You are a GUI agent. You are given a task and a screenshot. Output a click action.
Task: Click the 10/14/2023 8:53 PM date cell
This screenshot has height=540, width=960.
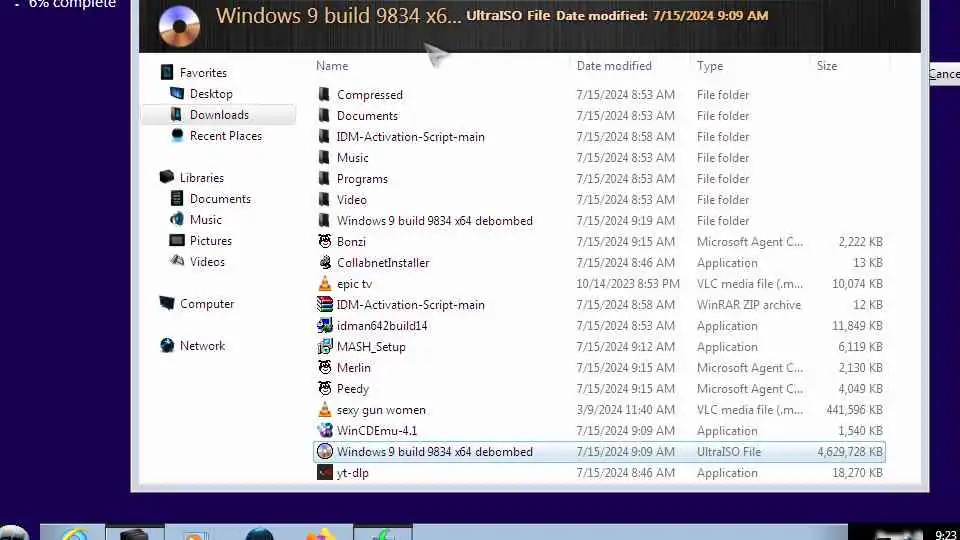(628, 283)
